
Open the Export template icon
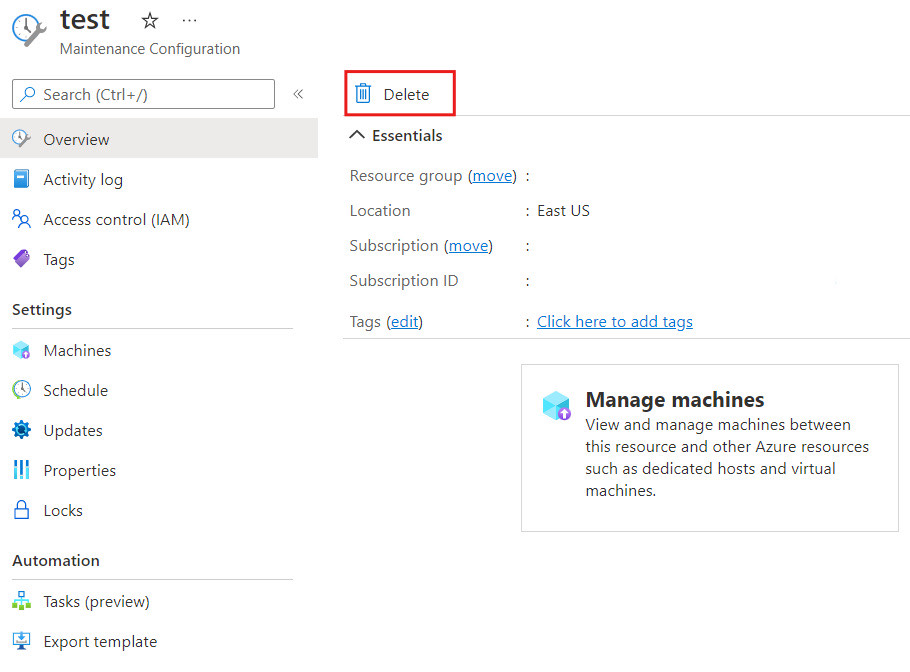22,641
